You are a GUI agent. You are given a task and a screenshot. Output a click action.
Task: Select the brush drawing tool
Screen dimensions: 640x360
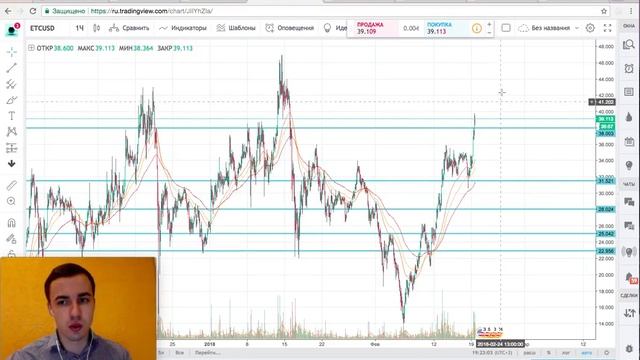(x=11, y=100)
